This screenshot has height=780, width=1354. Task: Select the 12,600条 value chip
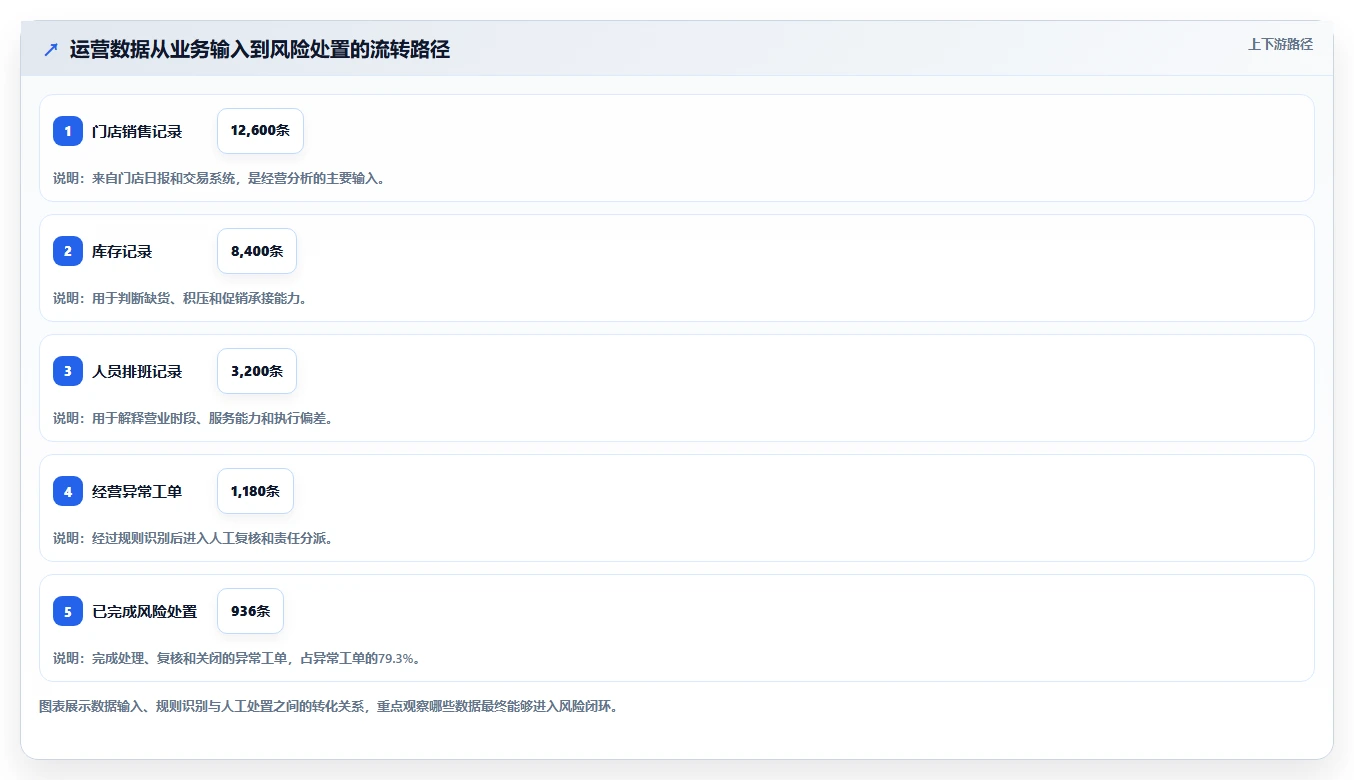pos(260,131)
